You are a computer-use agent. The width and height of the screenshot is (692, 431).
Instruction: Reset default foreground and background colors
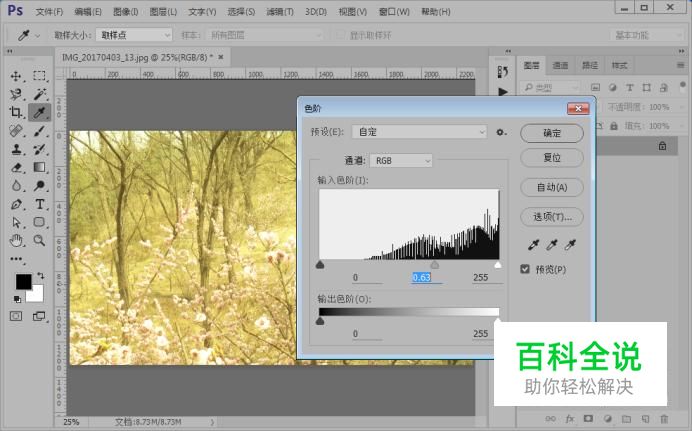point(17,300)
